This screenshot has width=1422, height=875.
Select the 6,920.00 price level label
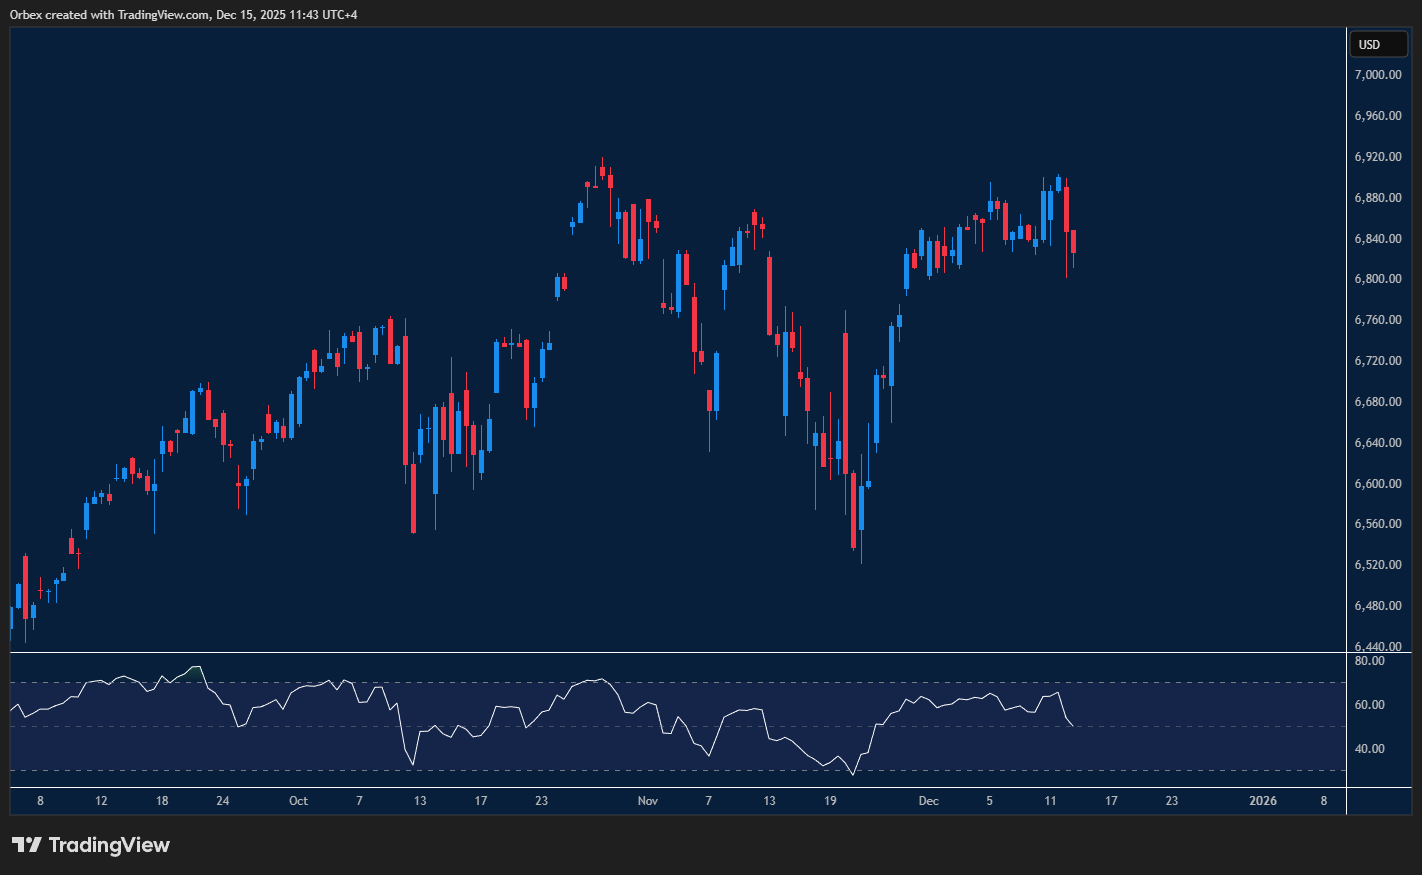(x=1377, y=157)
